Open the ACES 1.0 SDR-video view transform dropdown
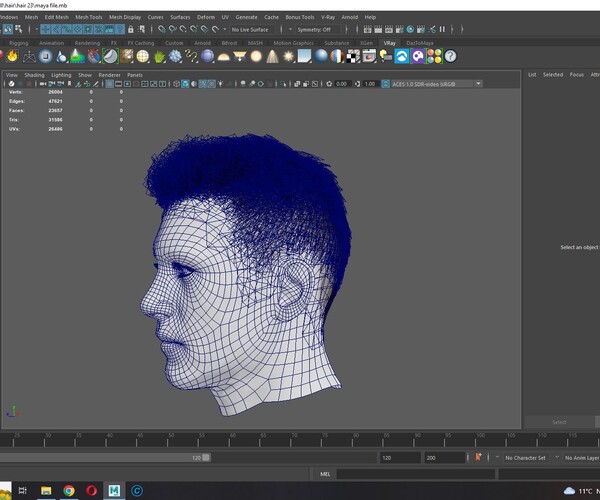 [436, 84]
